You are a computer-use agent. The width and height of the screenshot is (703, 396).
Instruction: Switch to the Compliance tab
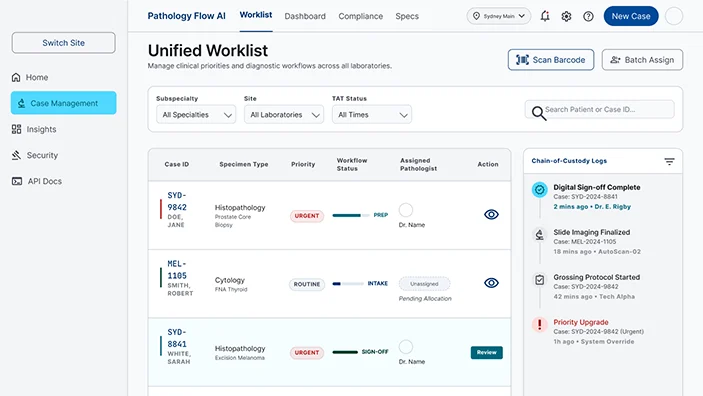click(360, 16)
